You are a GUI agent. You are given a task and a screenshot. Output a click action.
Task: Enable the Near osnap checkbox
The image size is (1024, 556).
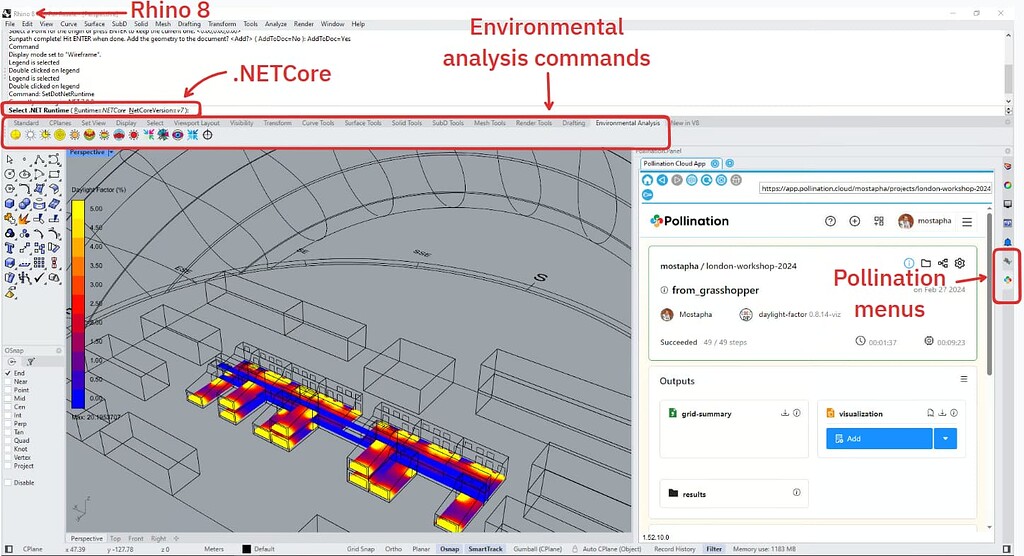(x=8, y=382)
